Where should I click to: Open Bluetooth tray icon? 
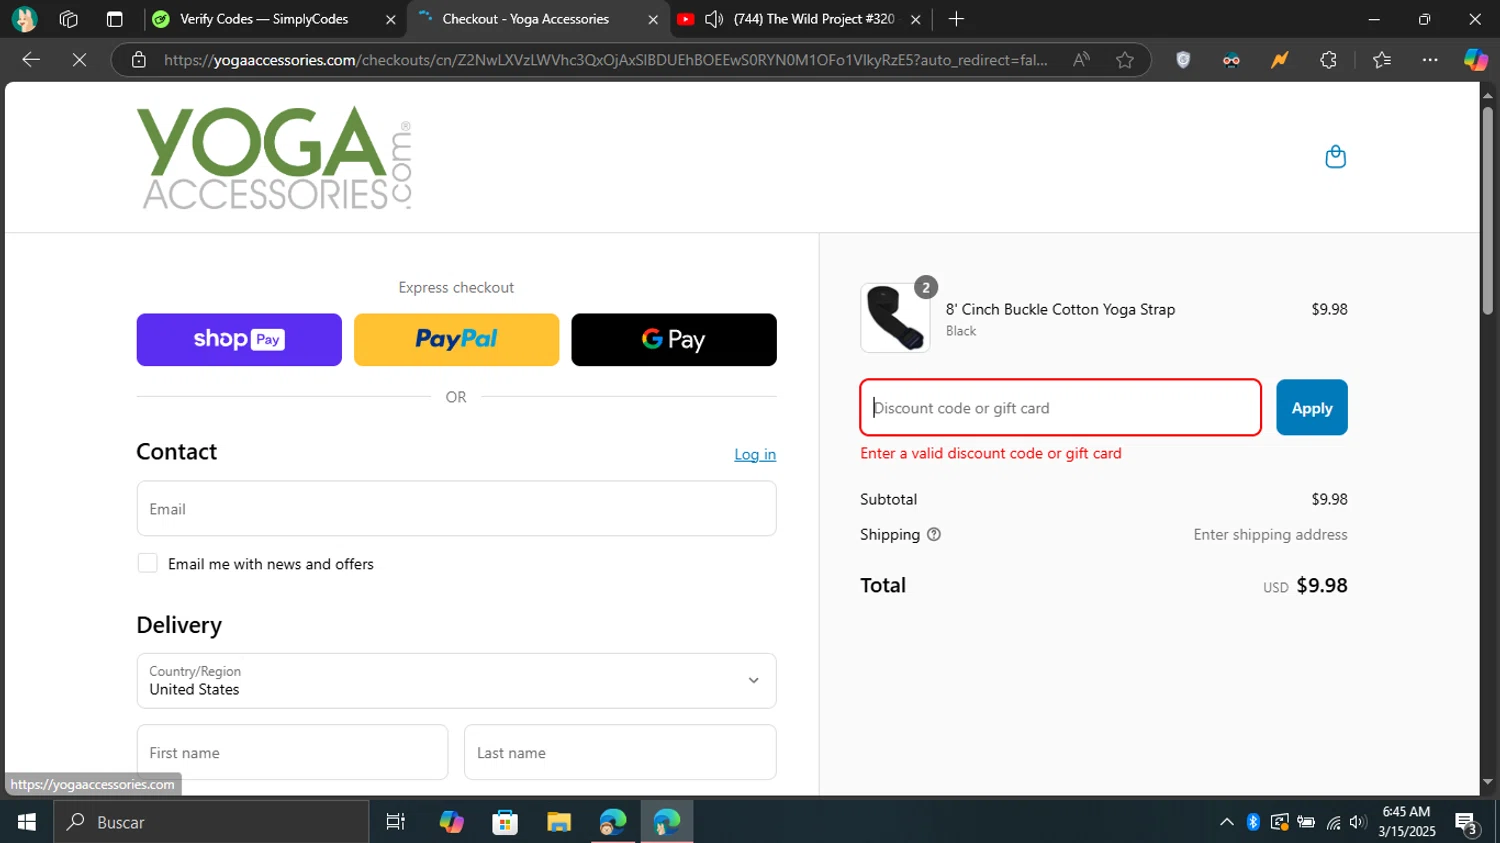1253,822
